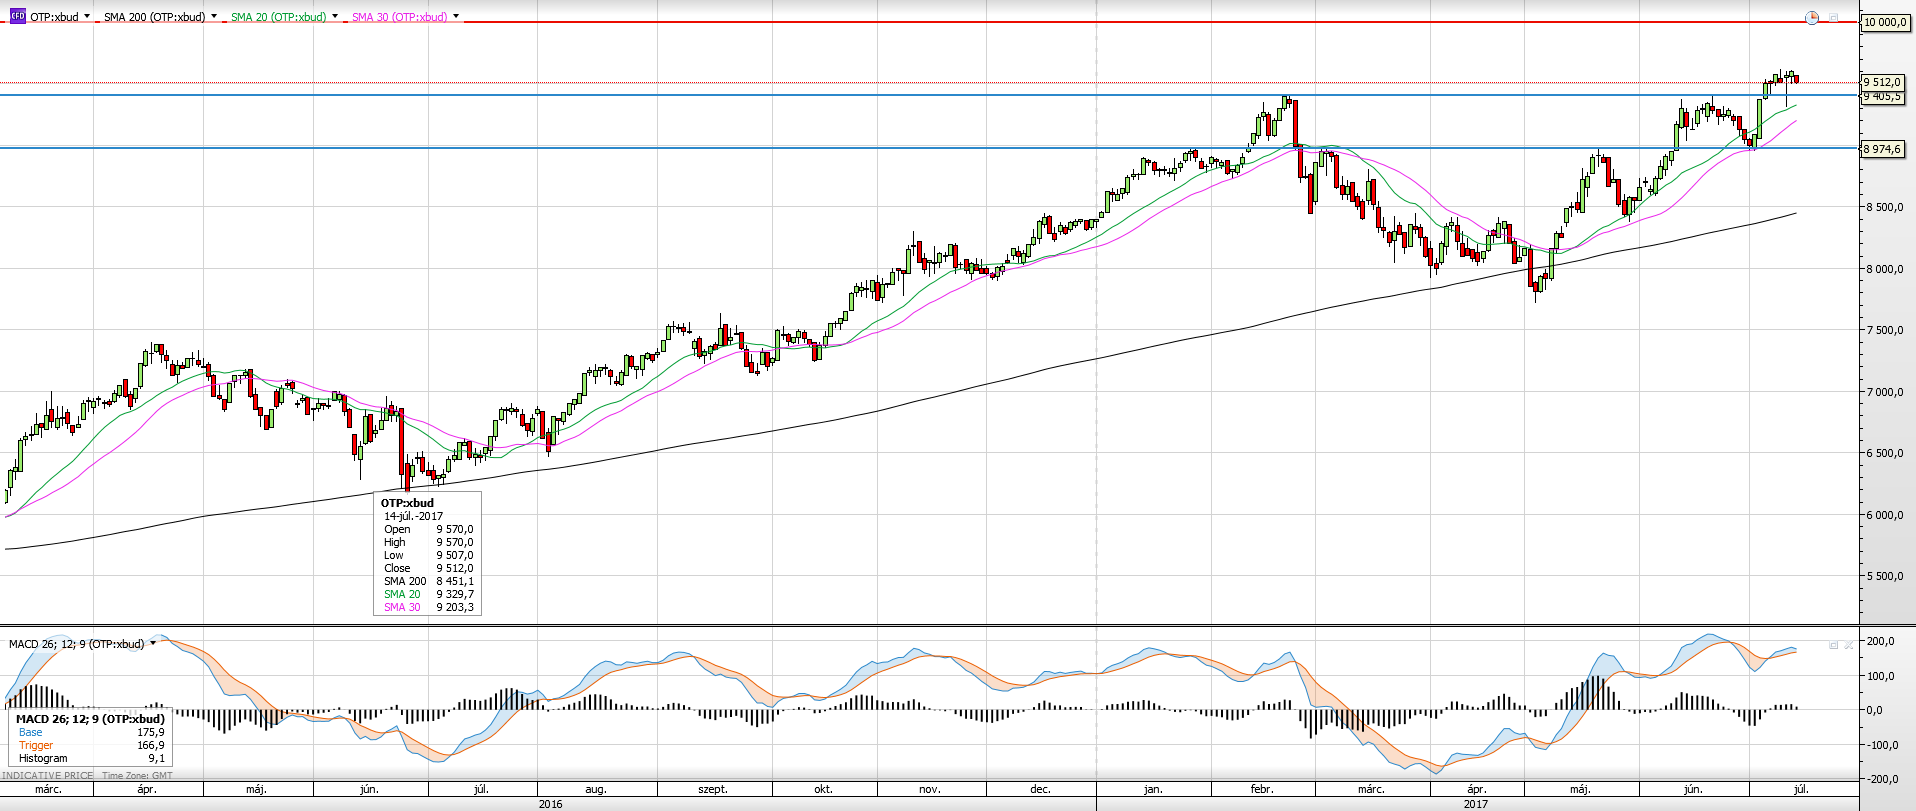Viewport: 1916px width, 811px height.
Task: Click the 'nov.' month on the time axis
Action: (x=930, y=789)
